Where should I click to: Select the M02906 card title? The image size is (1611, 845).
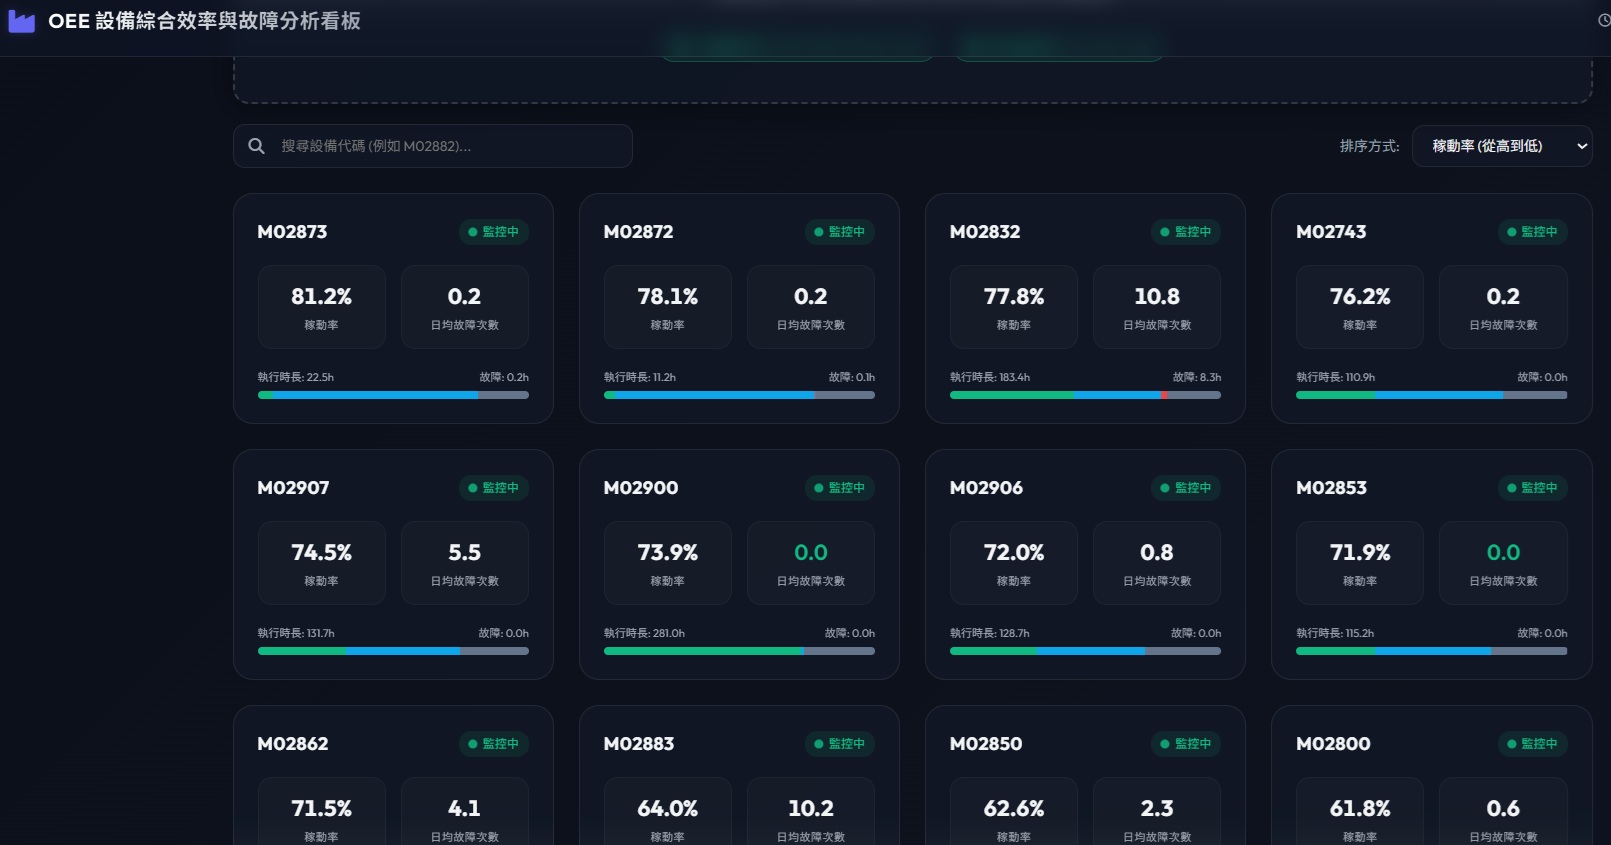[986, 488]
